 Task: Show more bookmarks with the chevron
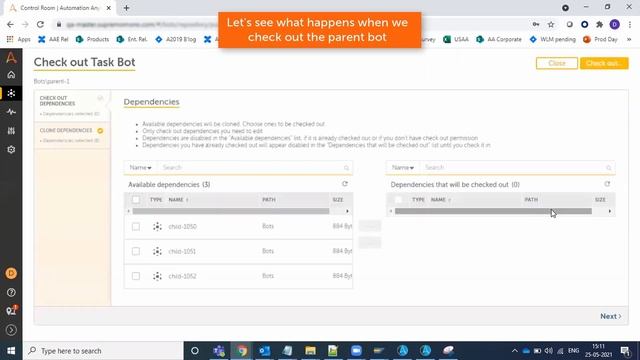click(x=629, y=40)
